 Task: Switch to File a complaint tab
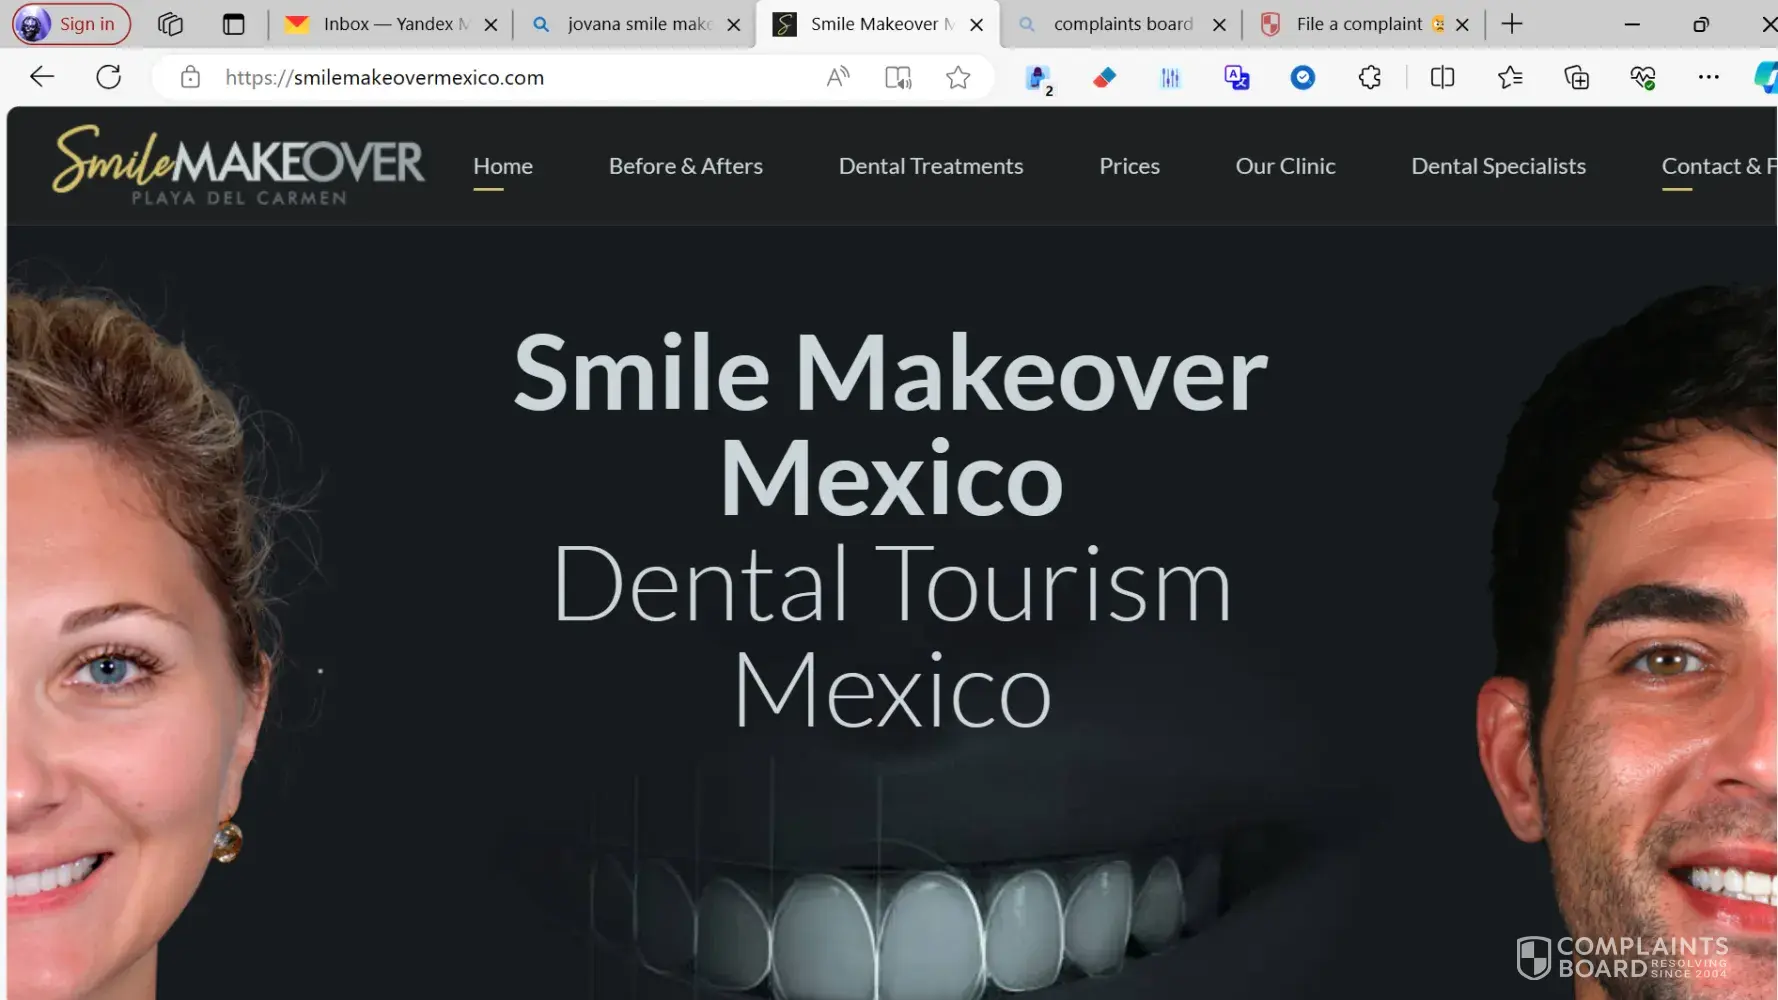[1358, 24]
